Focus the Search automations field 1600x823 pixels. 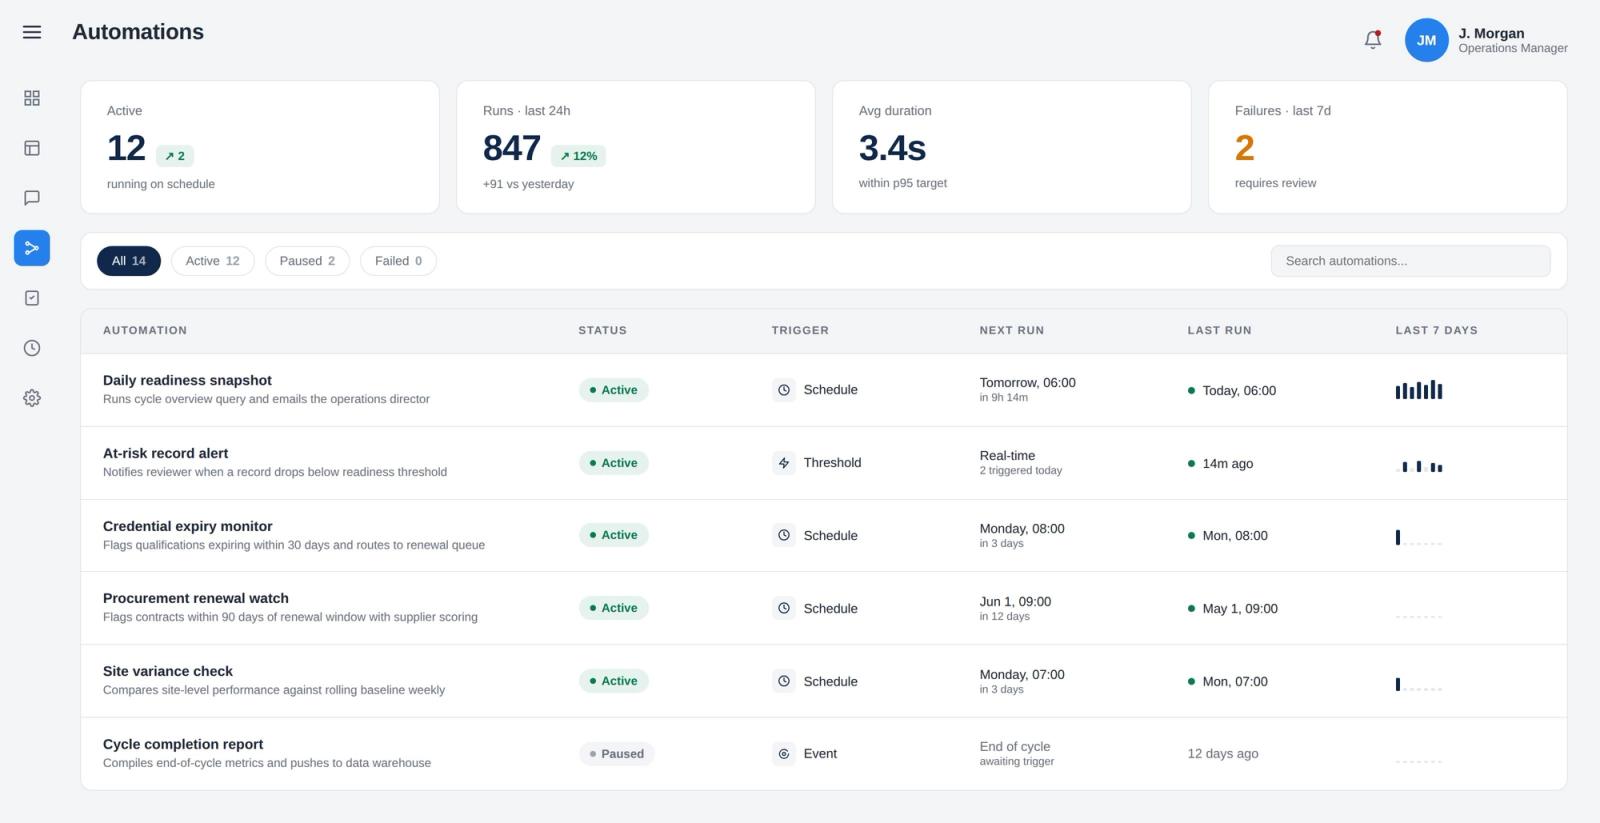pos(1410,261)
